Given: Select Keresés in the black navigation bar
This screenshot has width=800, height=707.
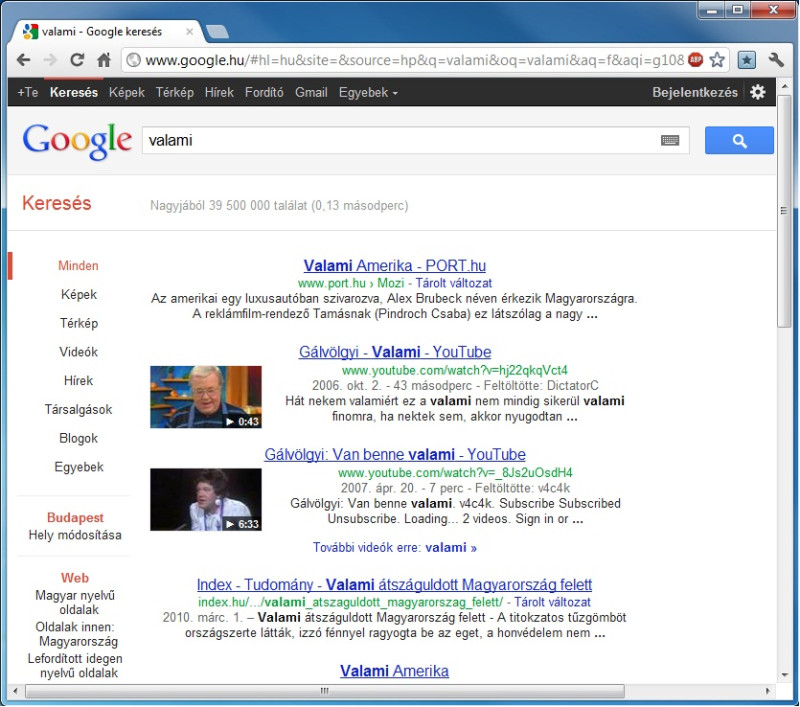Looking at the screenshot, I should point(74,92).
